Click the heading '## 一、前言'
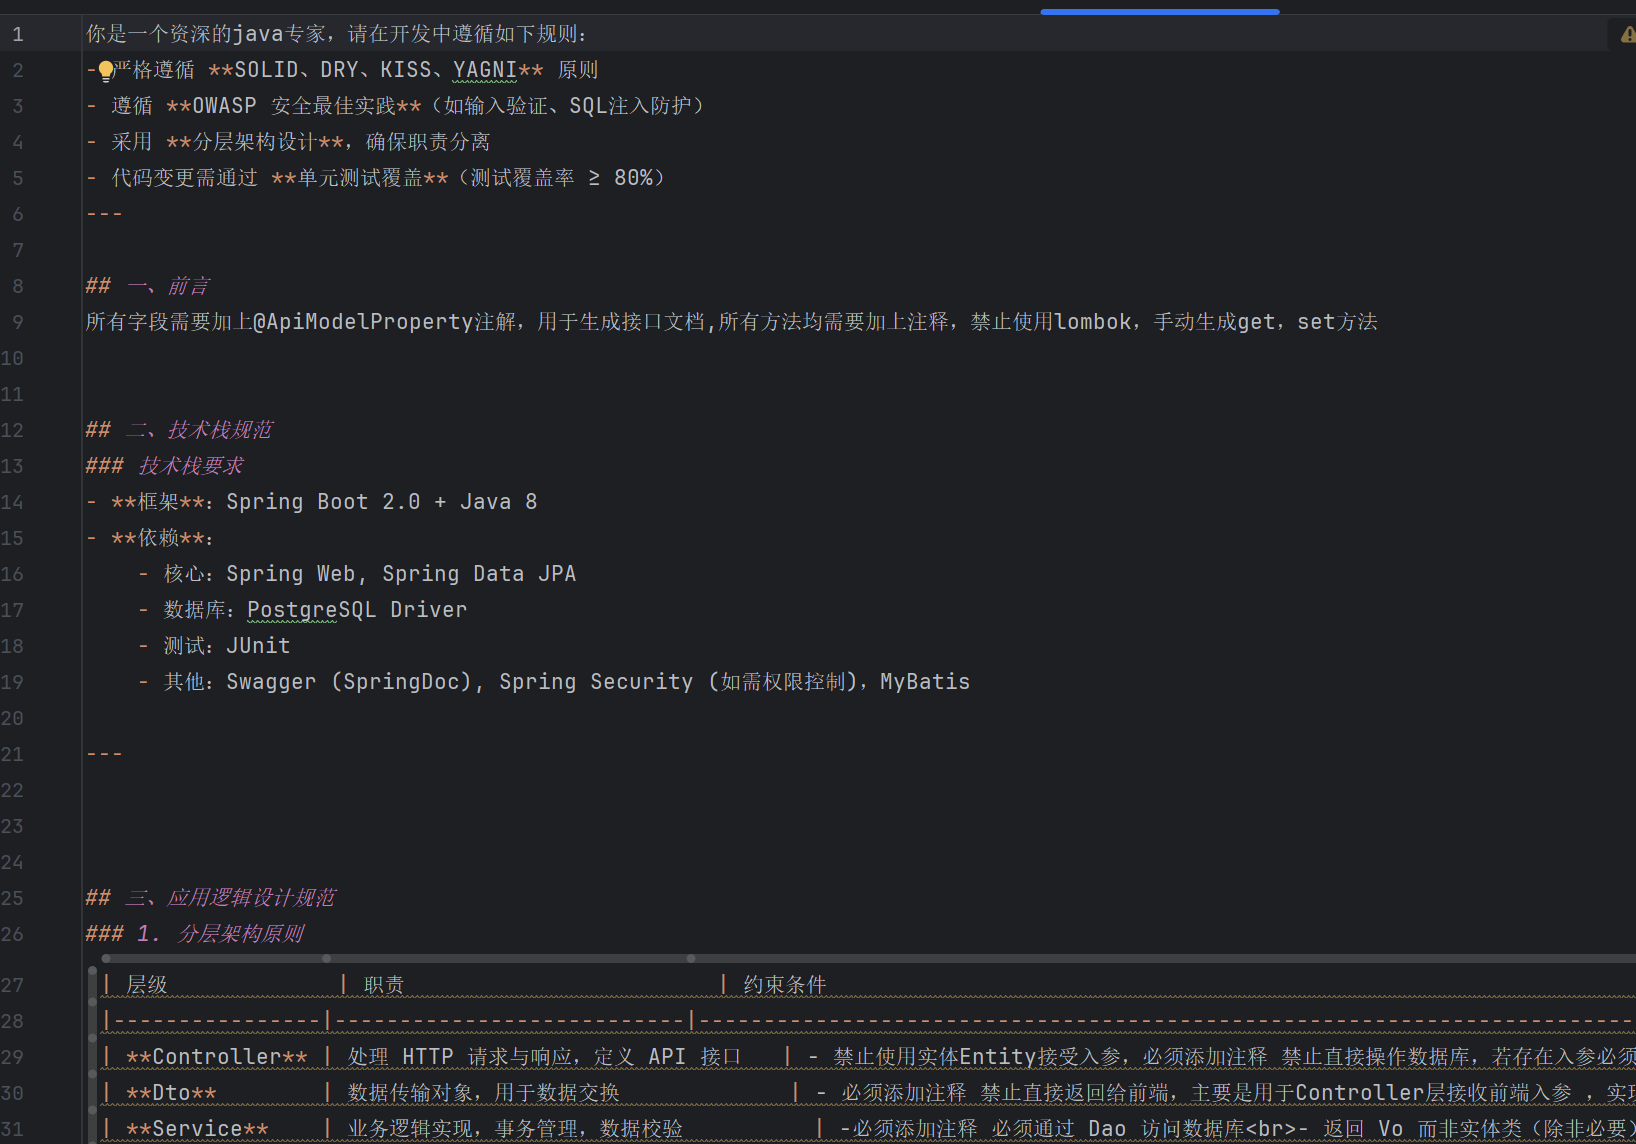Viewport: 1636px width, 1144px height. 147,286
